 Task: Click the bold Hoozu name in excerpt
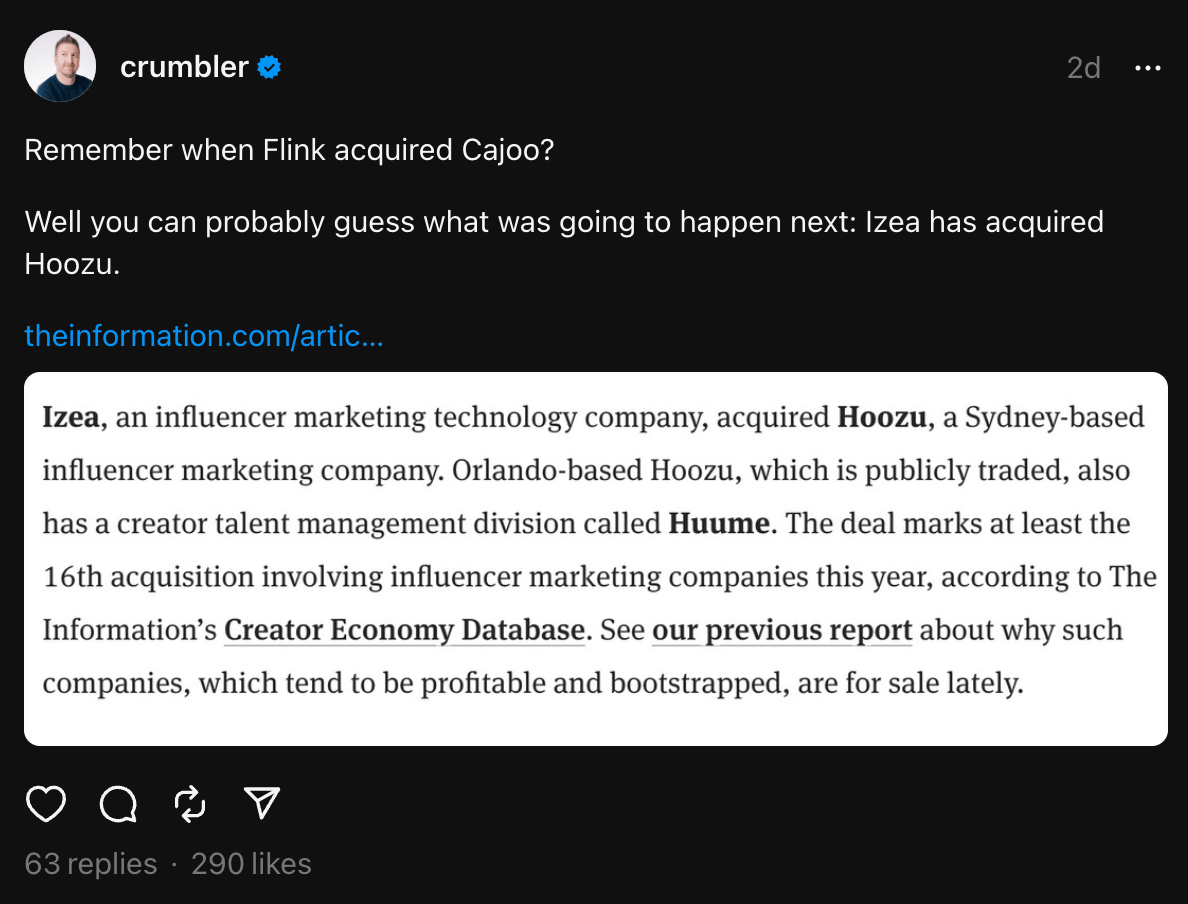tap(881, 417)
